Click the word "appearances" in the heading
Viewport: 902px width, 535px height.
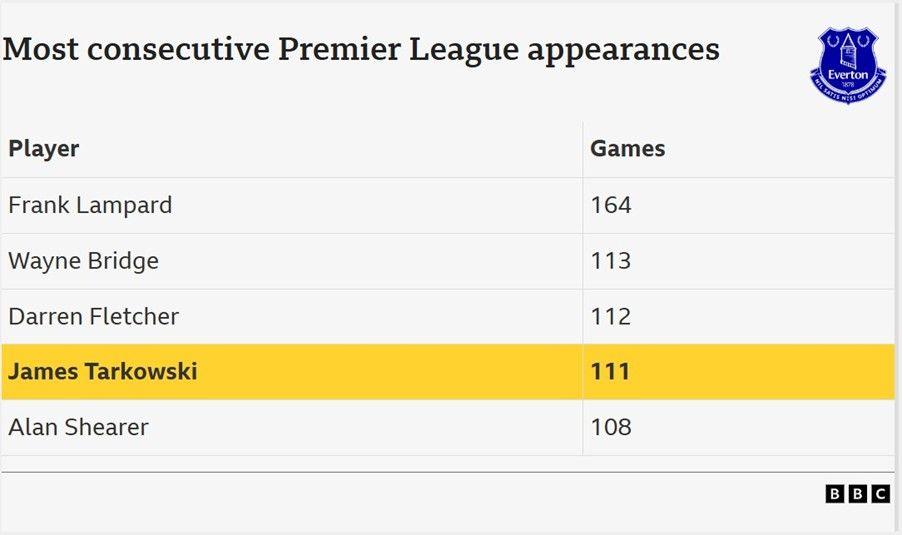point(623,50)
